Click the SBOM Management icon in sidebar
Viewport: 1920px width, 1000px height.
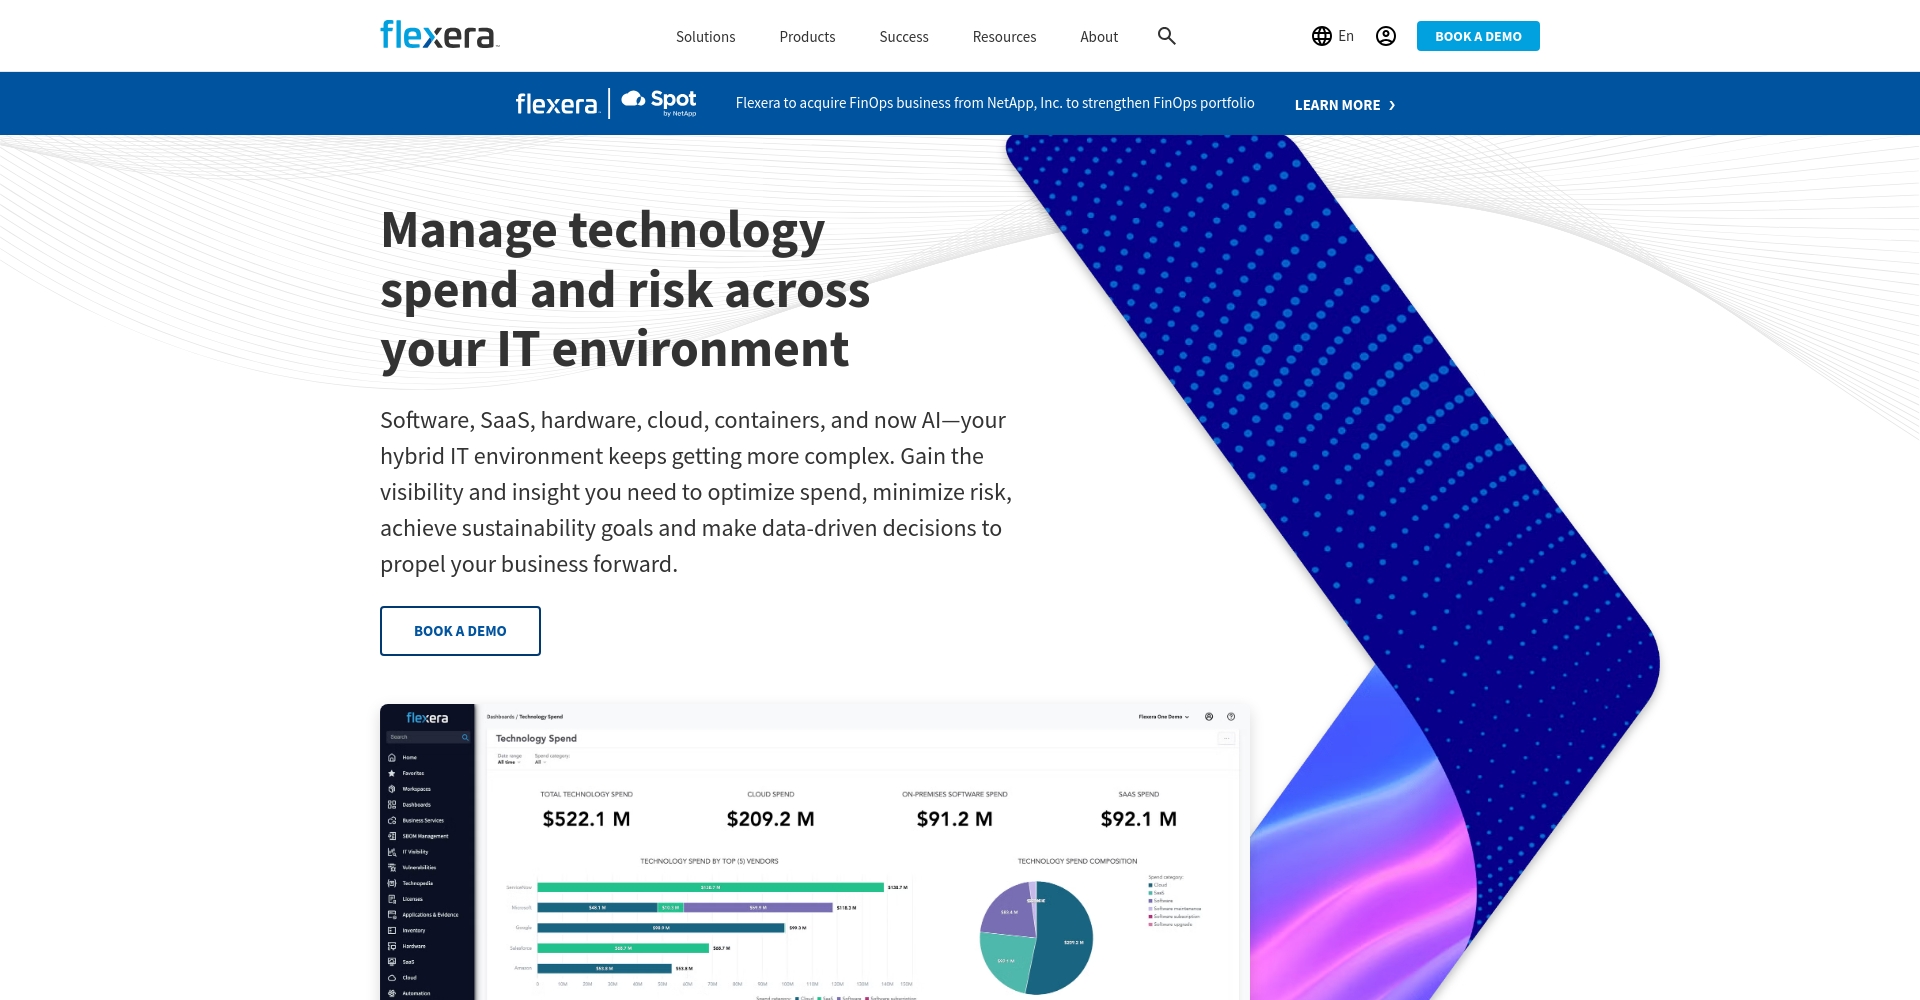[x=392, y=836]
